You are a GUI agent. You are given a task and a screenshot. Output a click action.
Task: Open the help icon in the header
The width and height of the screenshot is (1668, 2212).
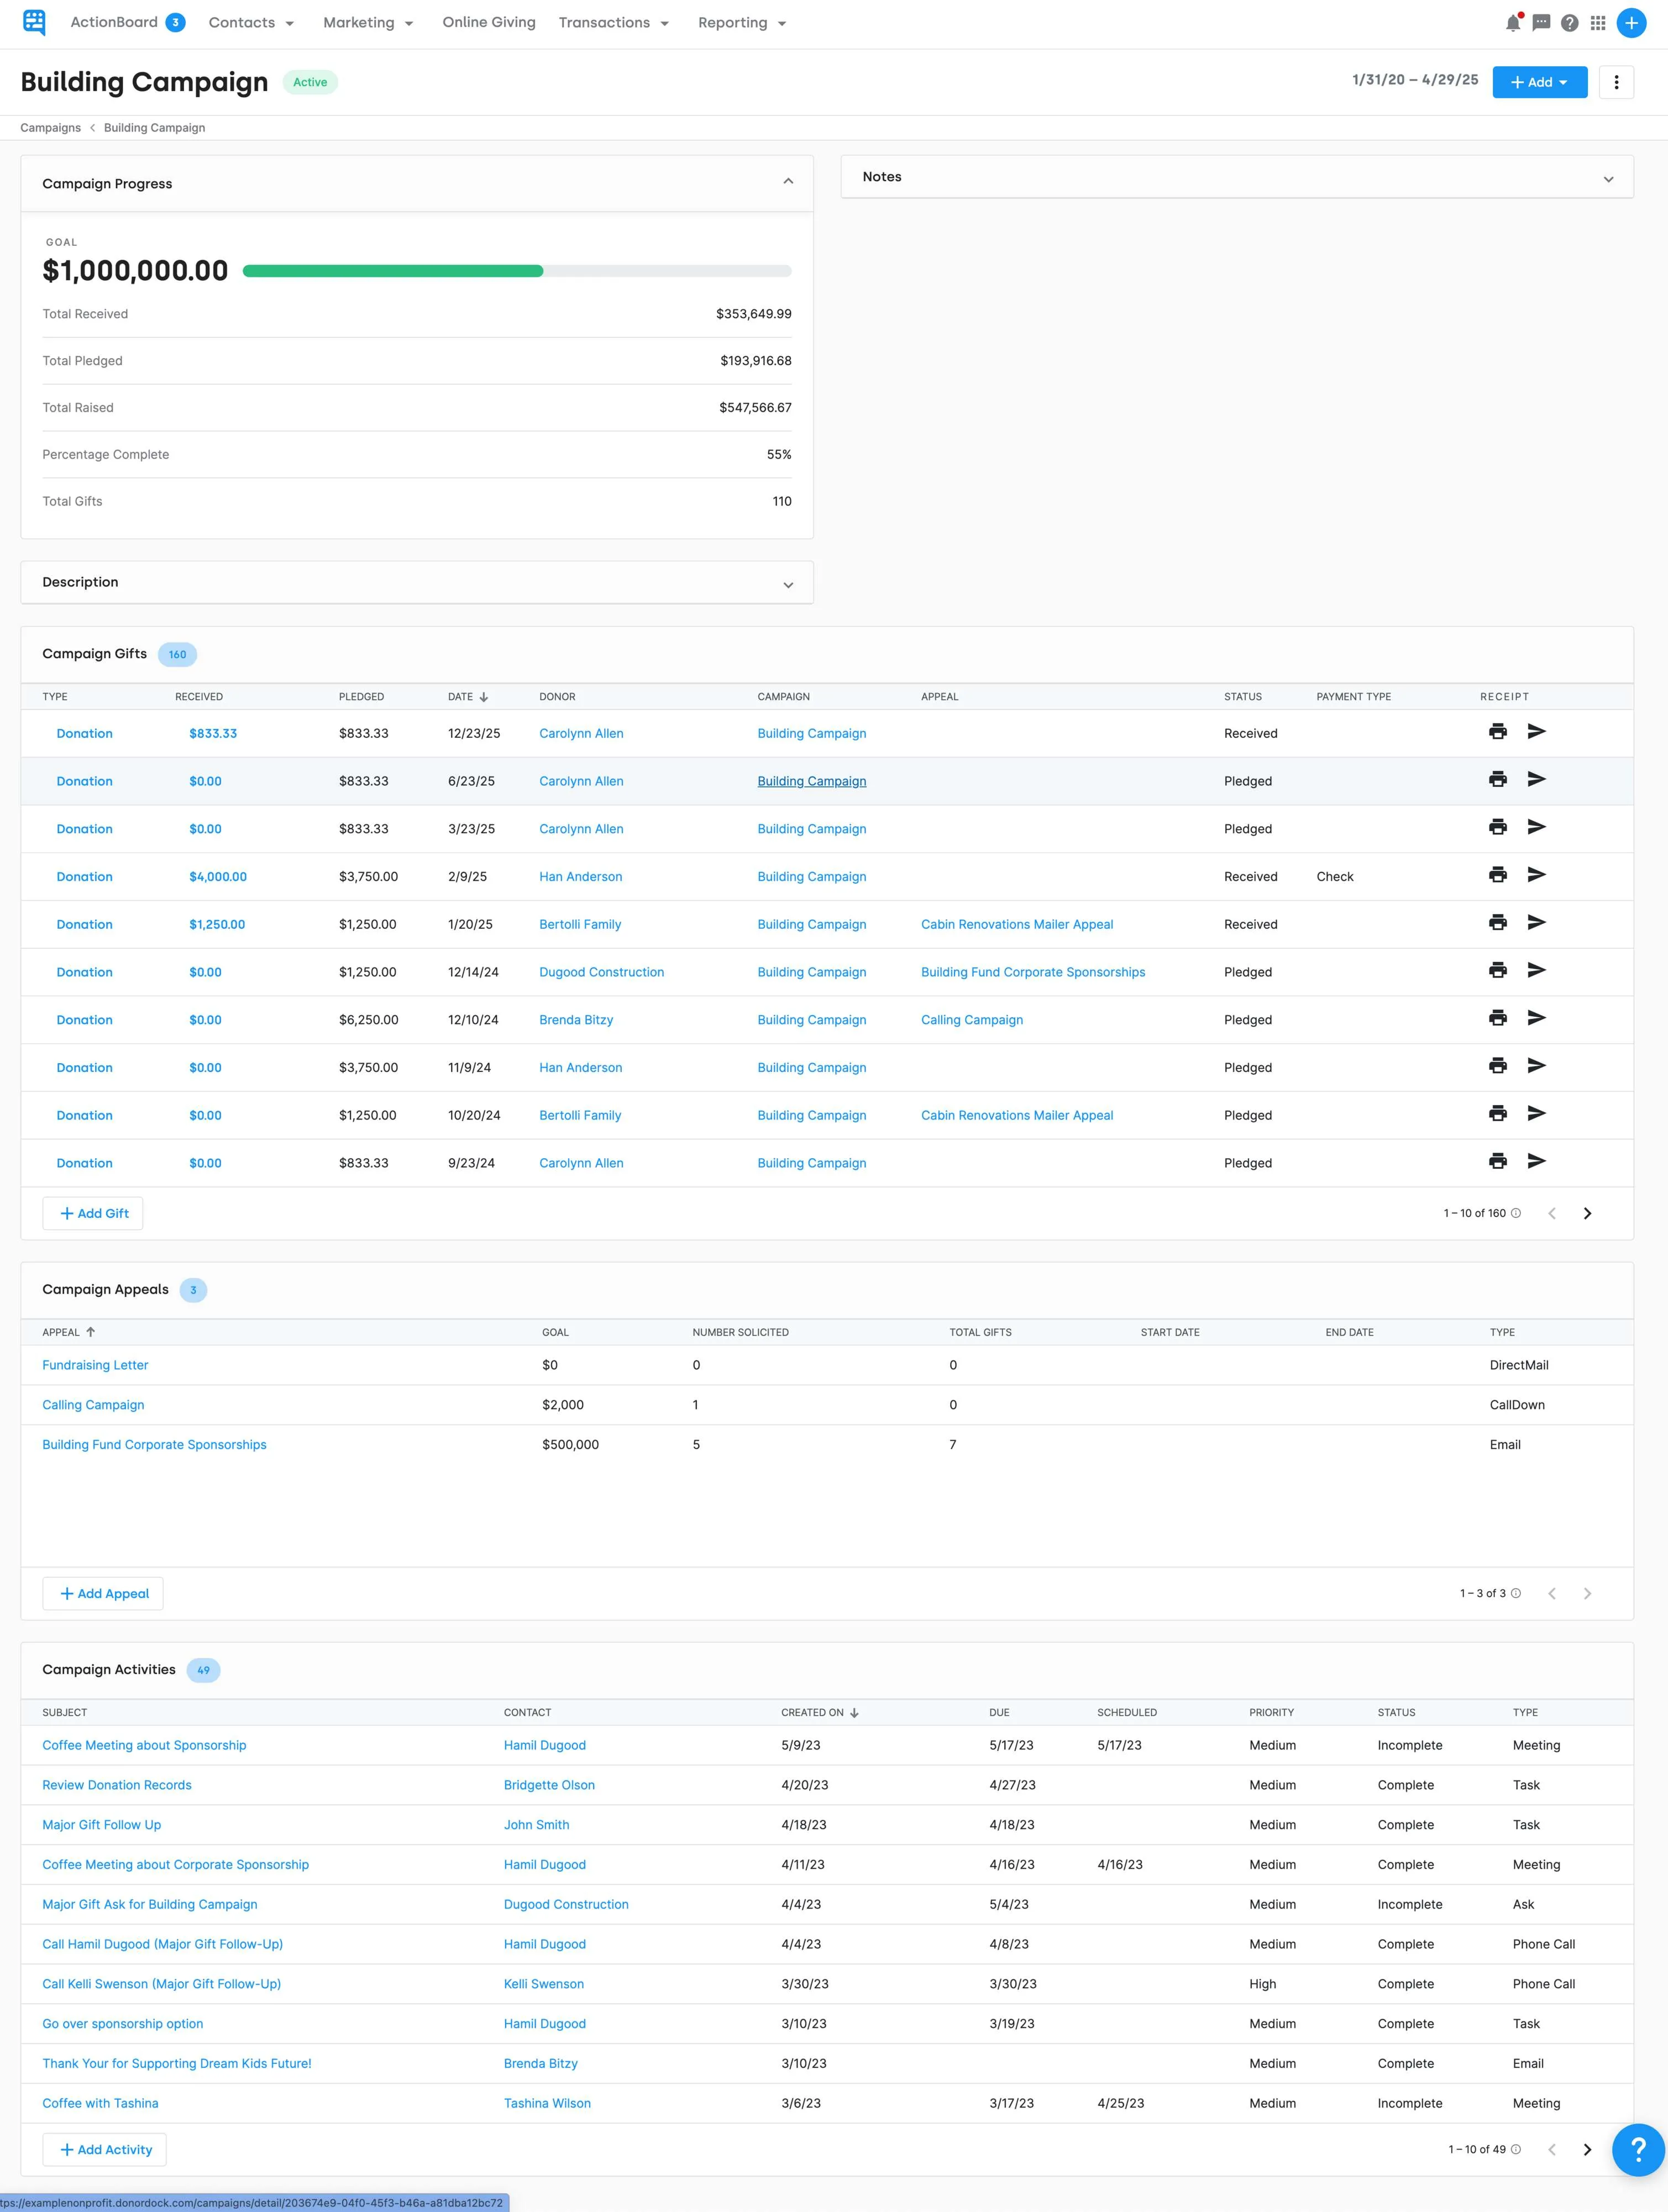pos(1568,22)
